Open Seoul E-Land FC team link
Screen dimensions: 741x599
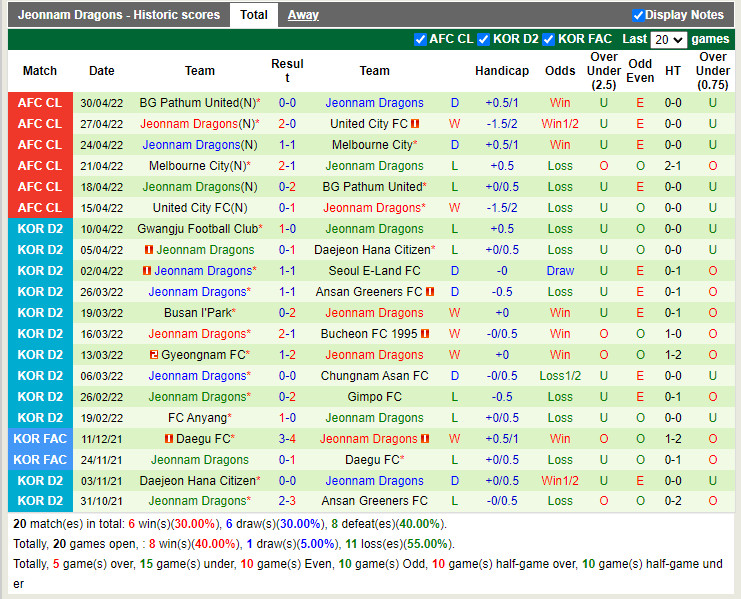[x=374, y=271]
